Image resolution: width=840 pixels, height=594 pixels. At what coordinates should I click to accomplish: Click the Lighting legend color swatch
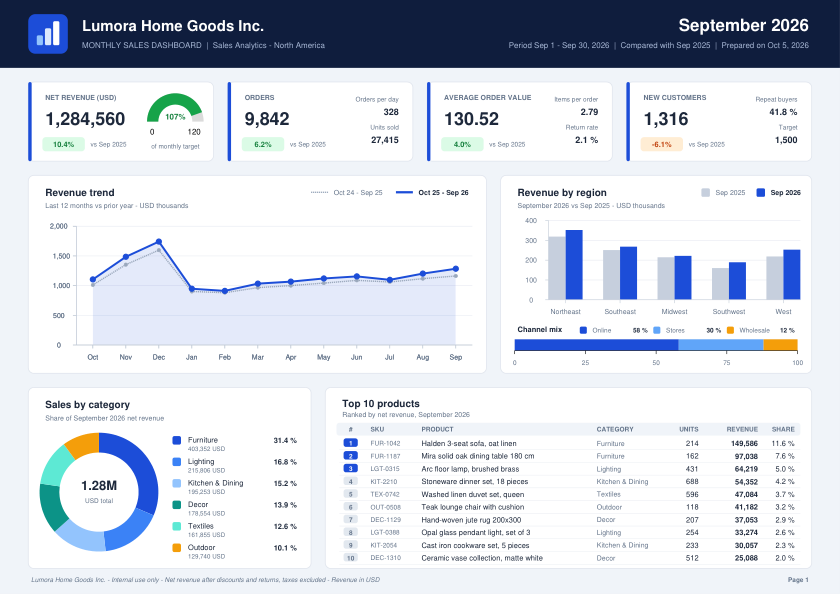(x=177, y=462)
